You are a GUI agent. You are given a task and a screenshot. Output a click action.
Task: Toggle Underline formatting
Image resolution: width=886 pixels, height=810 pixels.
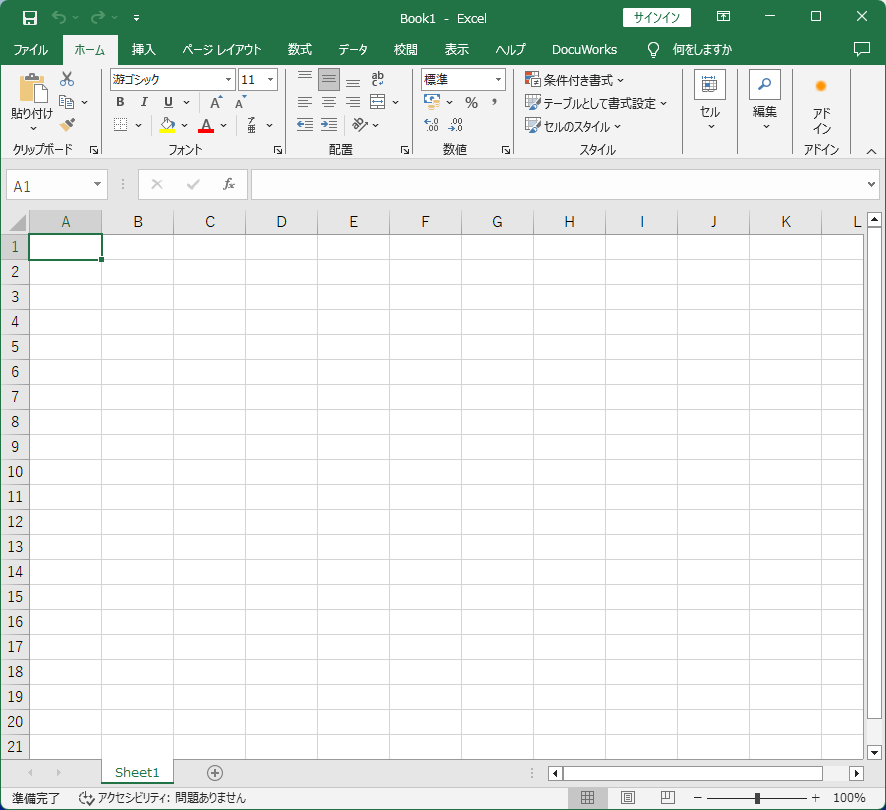(x=168, y=102)
